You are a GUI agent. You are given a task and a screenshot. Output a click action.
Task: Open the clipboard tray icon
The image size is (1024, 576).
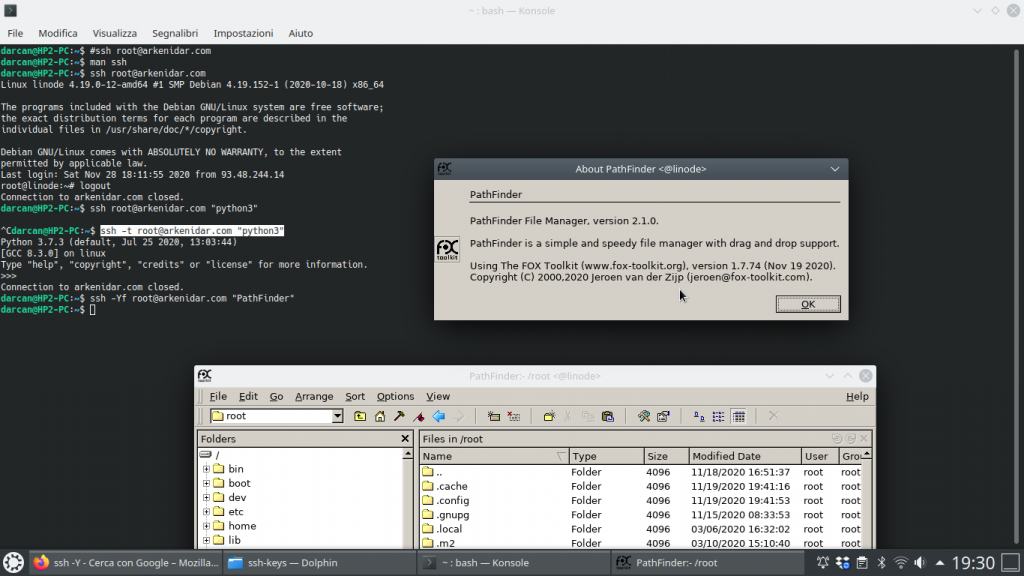[x=862, y=562]
